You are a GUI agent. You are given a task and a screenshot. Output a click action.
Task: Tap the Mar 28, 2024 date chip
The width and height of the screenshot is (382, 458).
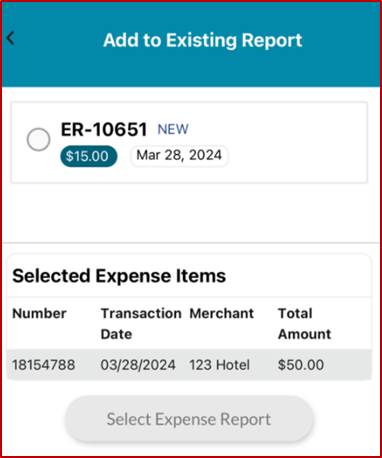click(x=179, y=156)
